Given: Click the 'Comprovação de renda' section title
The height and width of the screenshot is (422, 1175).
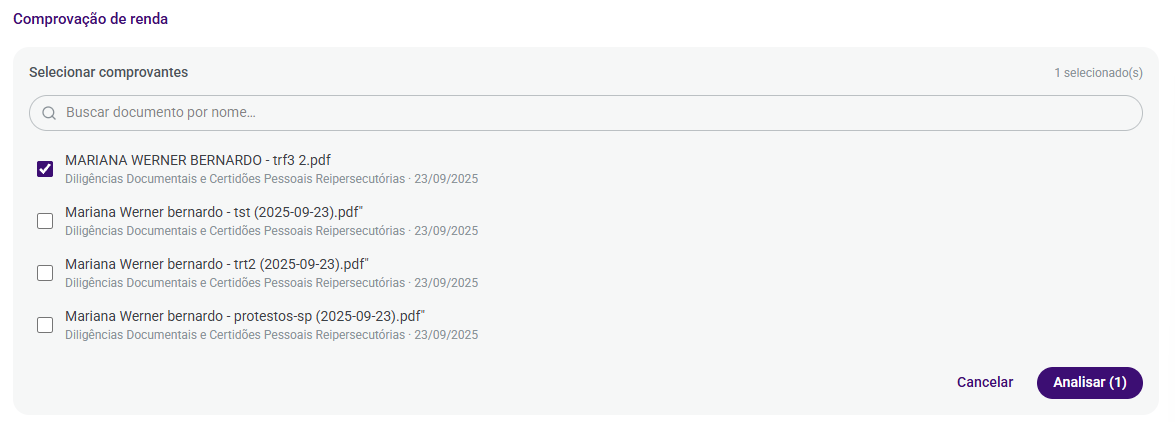Looking at the screenshot, I should [x=91, y=19].
